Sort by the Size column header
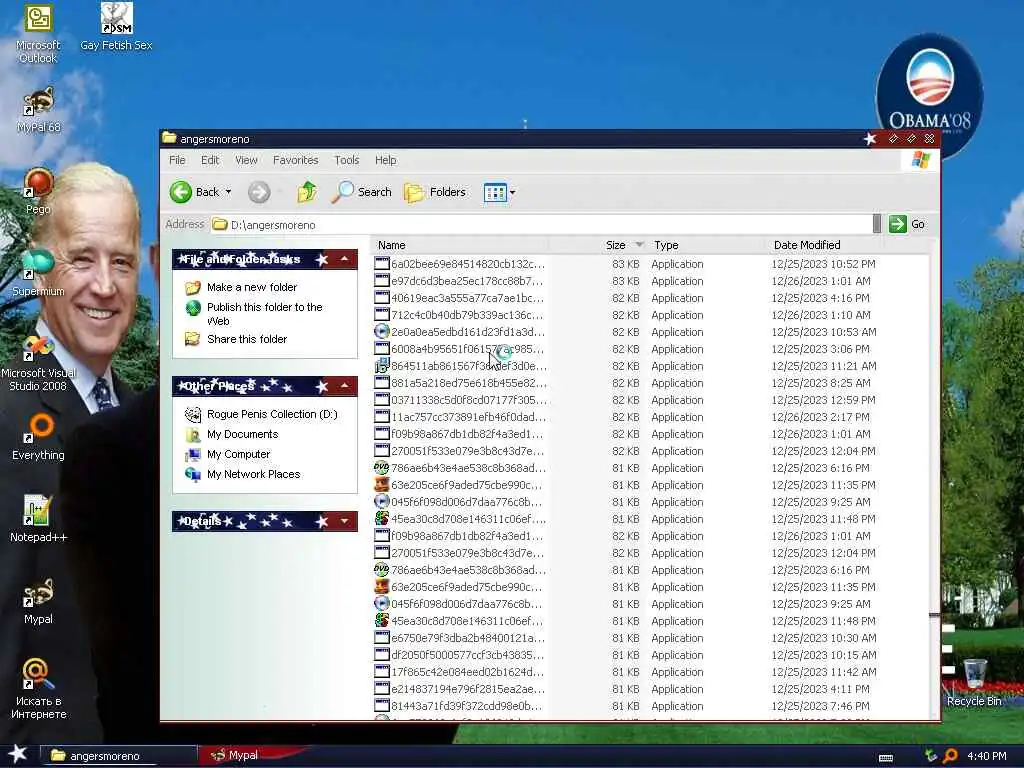The width and height of the screenshot is (1024, 768). tap(596, 245)
